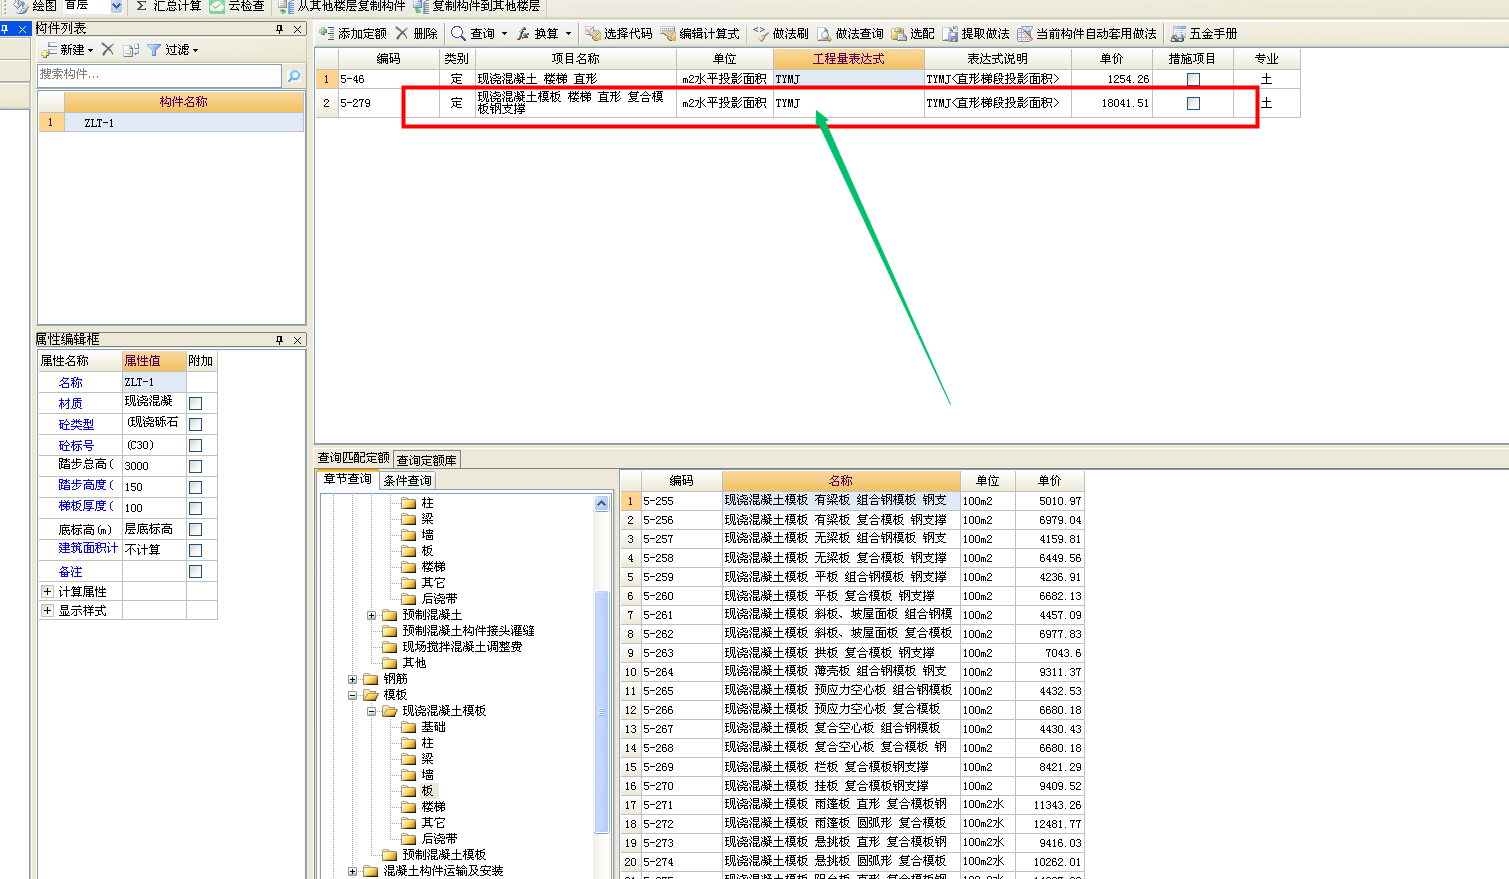
Task: Click the delete X icon in 构件列表 toolbar
Action: tap(108, 49)
